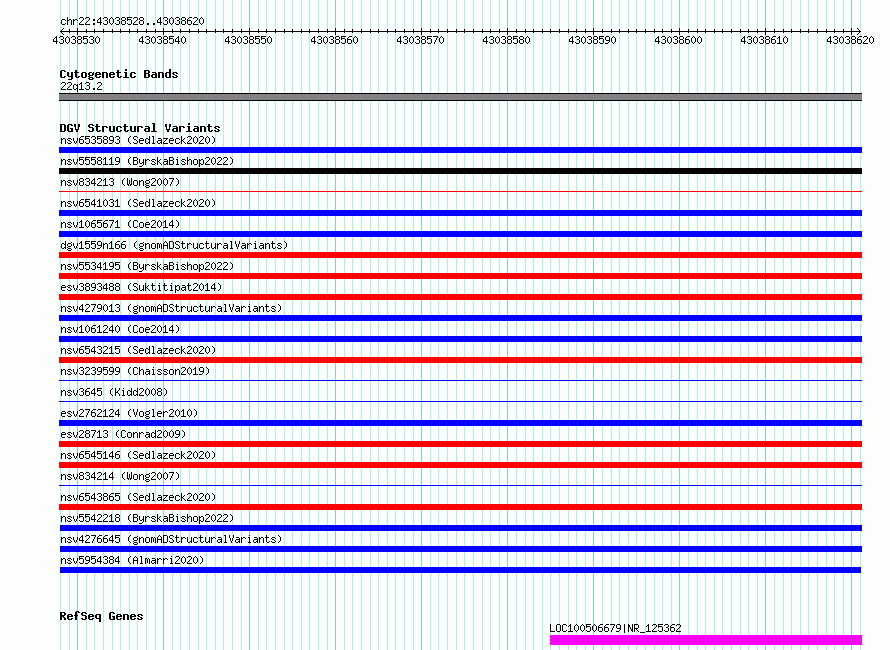Click the nsv3239599 (Chaisson2019) label
Screen dimensions: 890x650
click(135, 371)
